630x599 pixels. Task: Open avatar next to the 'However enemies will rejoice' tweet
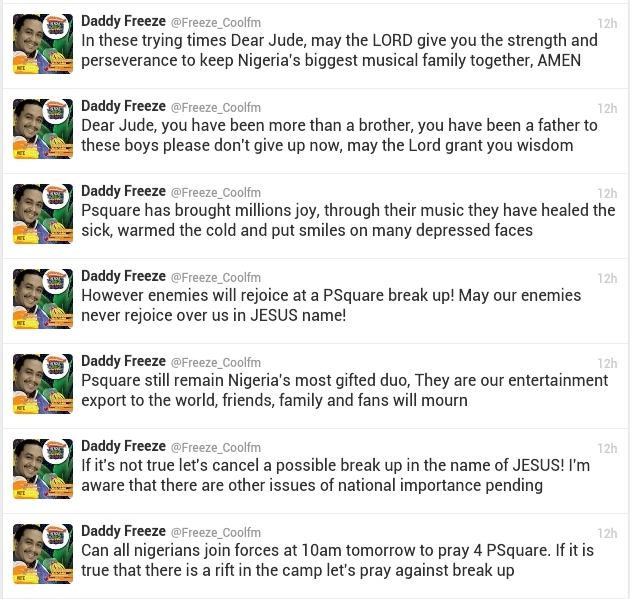[43, 298]
